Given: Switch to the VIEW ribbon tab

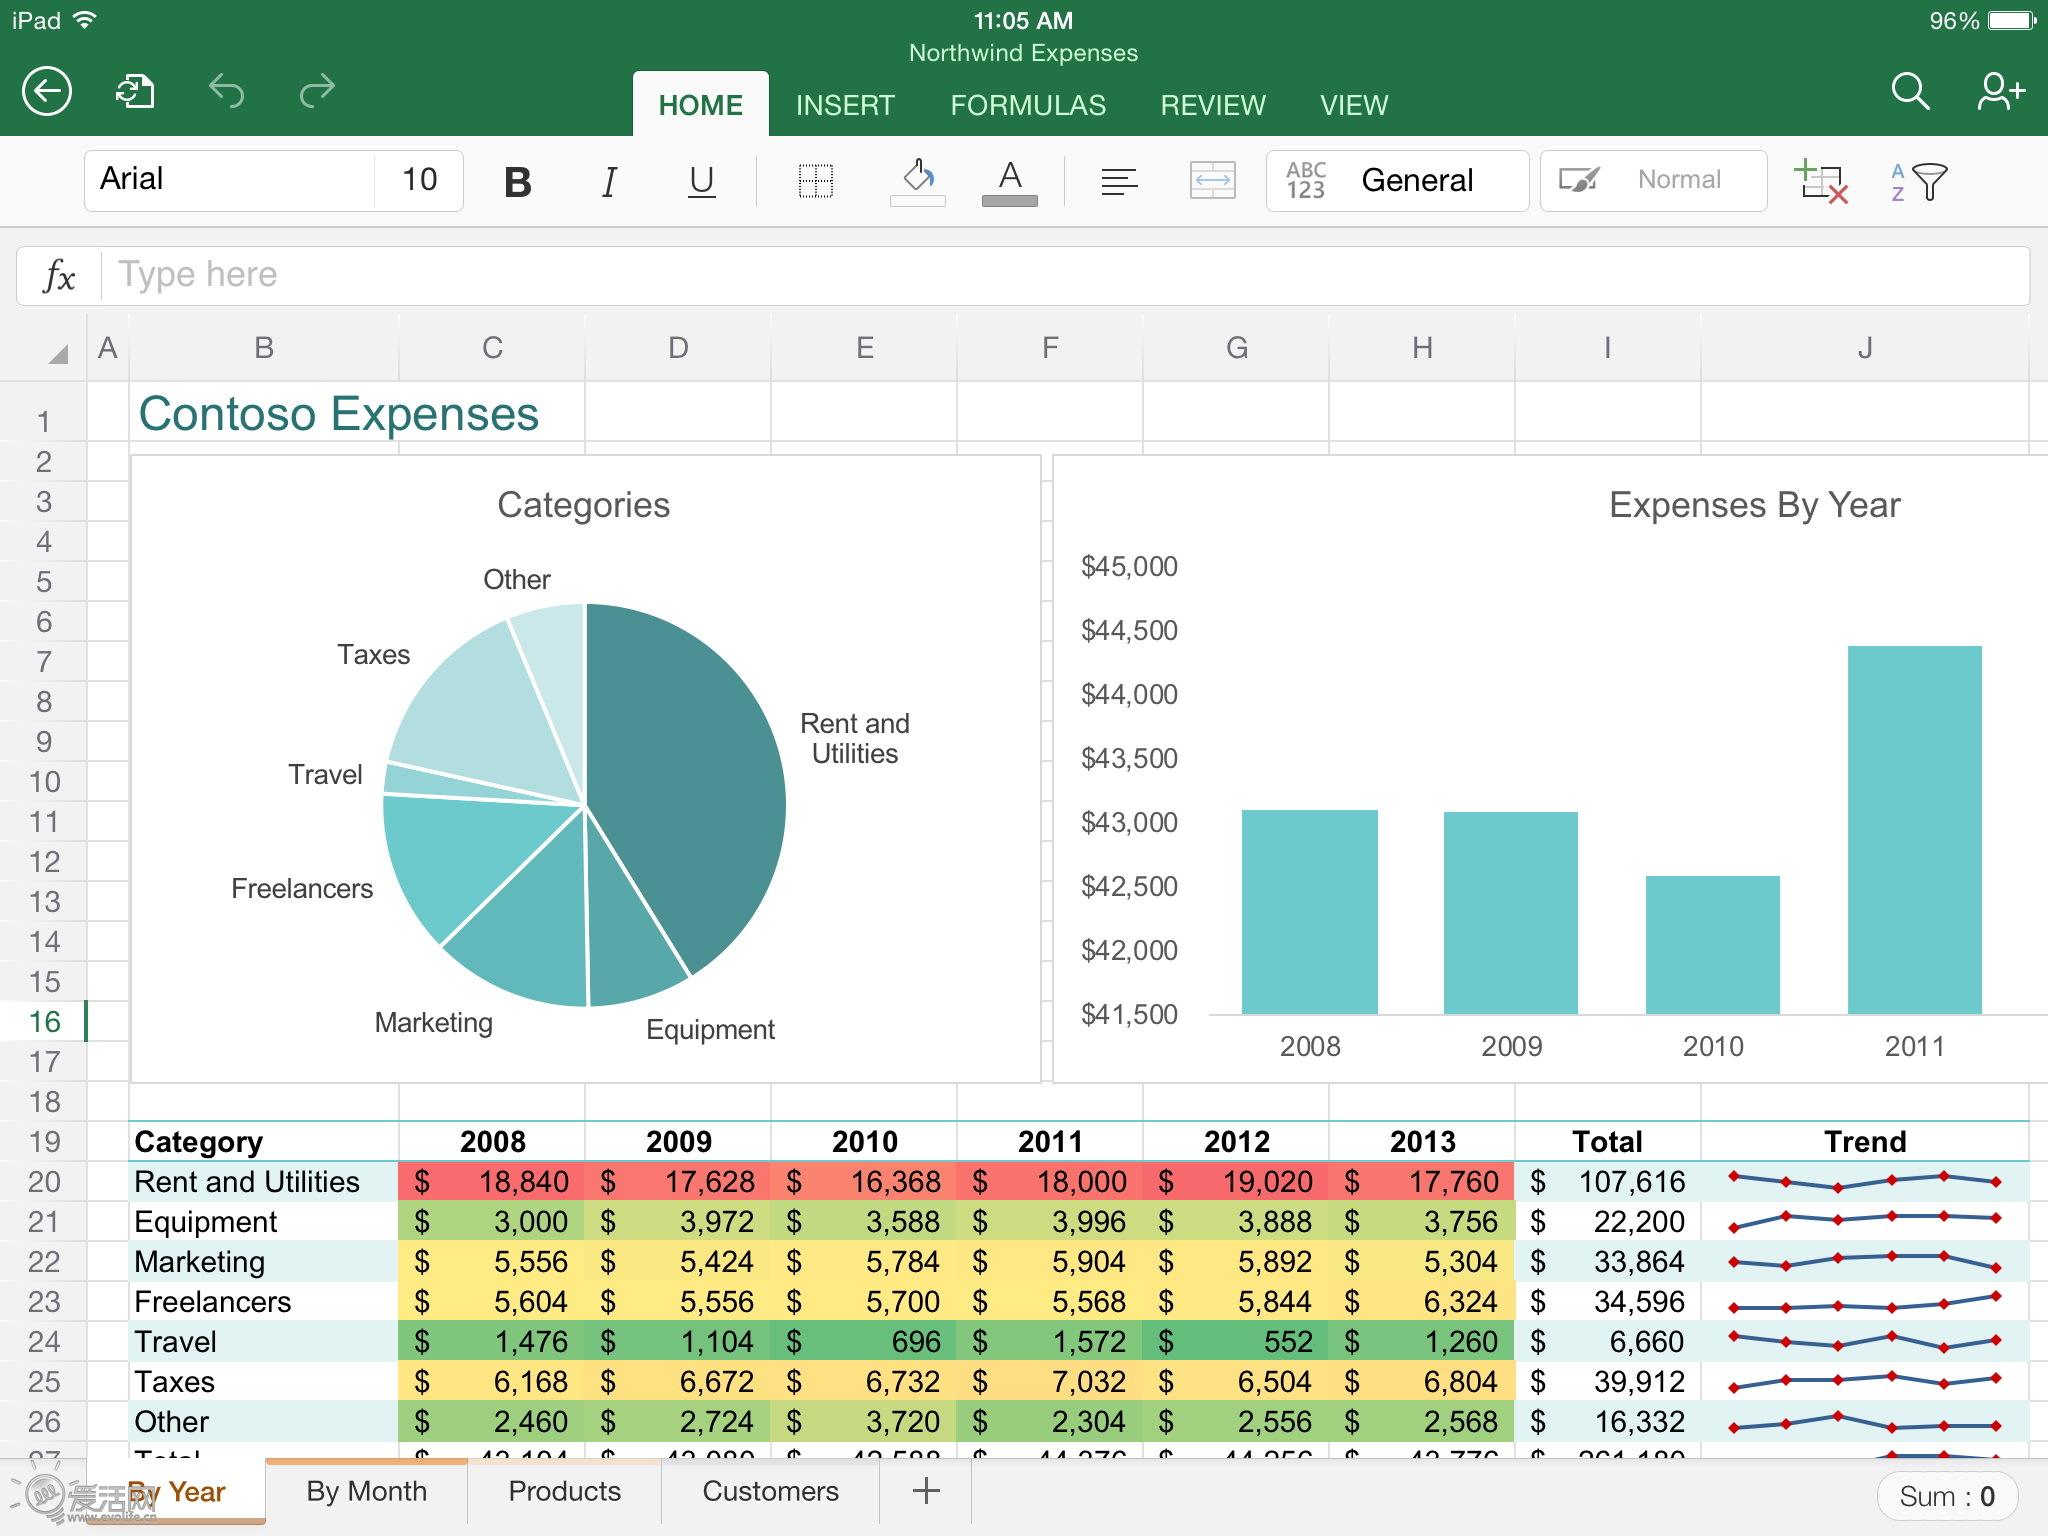Looking at the screenshot, I should (x=1354, y=105).
